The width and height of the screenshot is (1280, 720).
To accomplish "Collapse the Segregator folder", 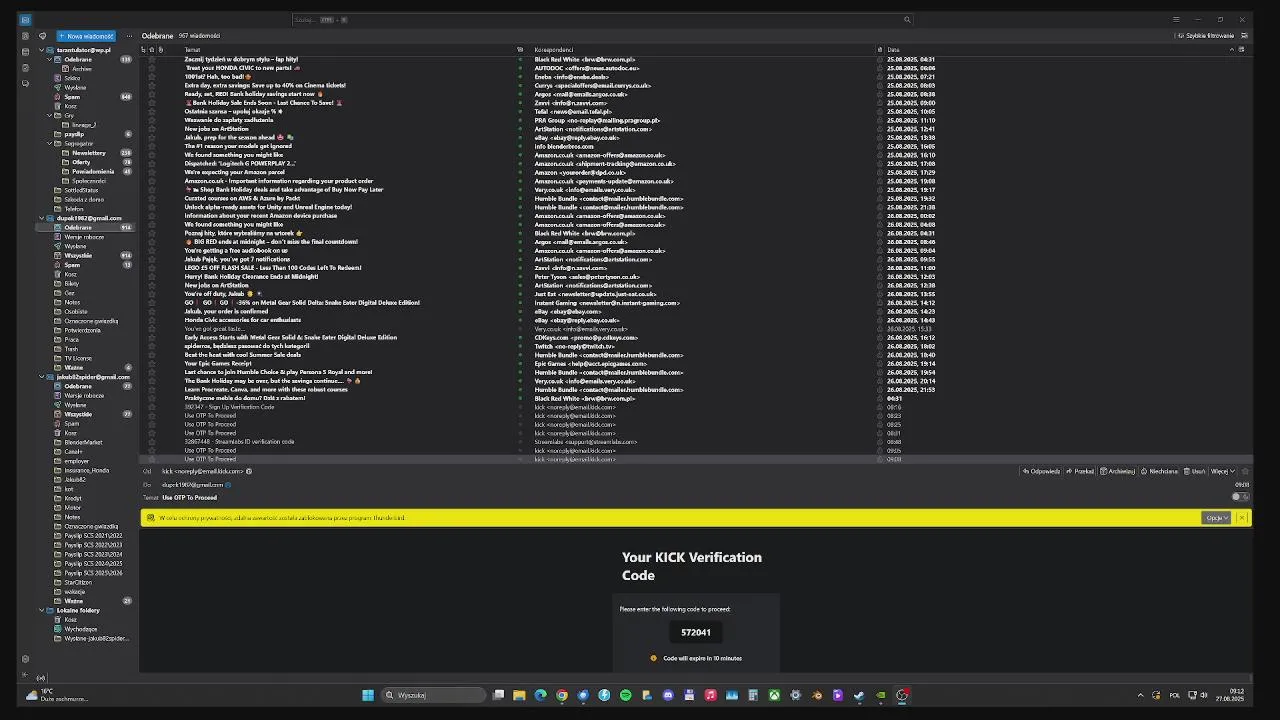I will click(49, 143).
